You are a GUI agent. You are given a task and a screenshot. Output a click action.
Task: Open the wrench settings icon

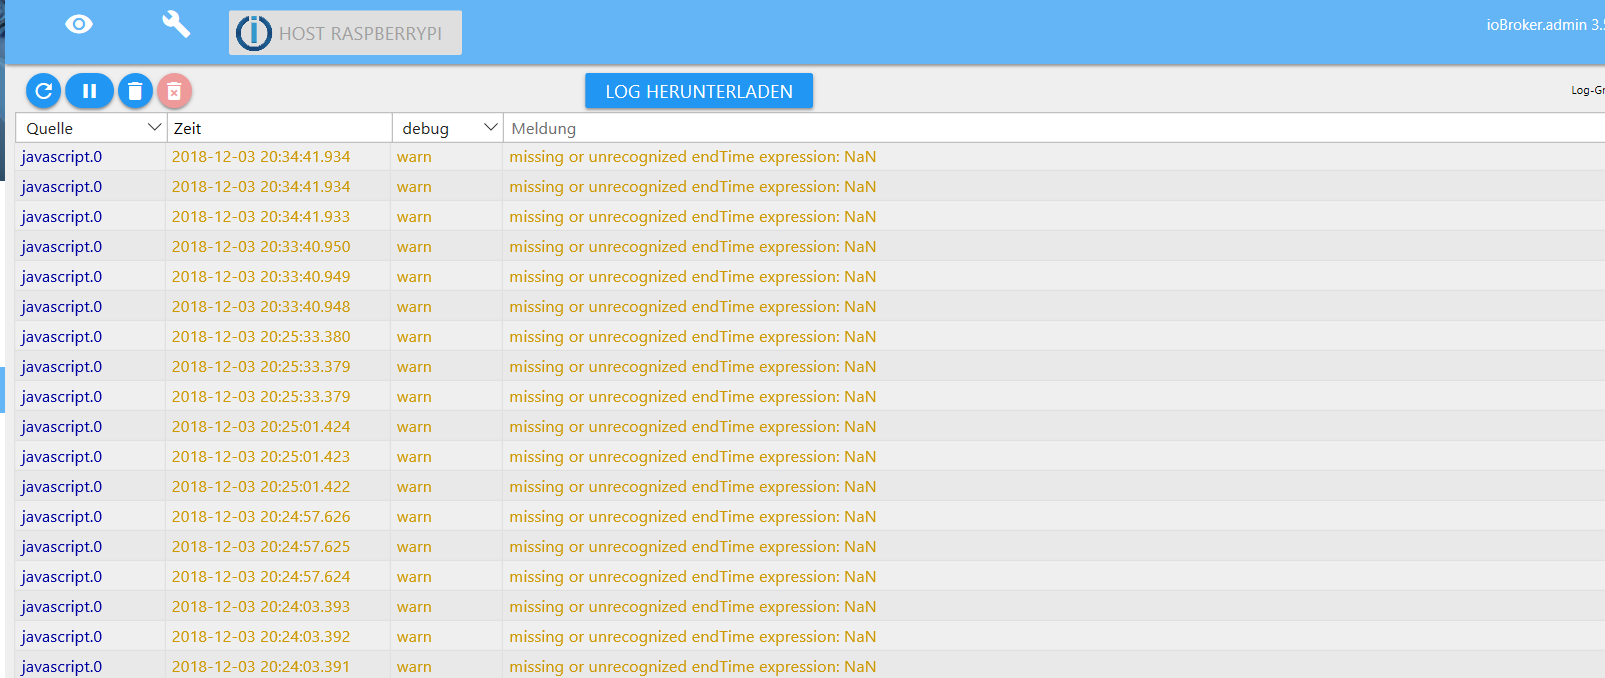coord(176,24)
